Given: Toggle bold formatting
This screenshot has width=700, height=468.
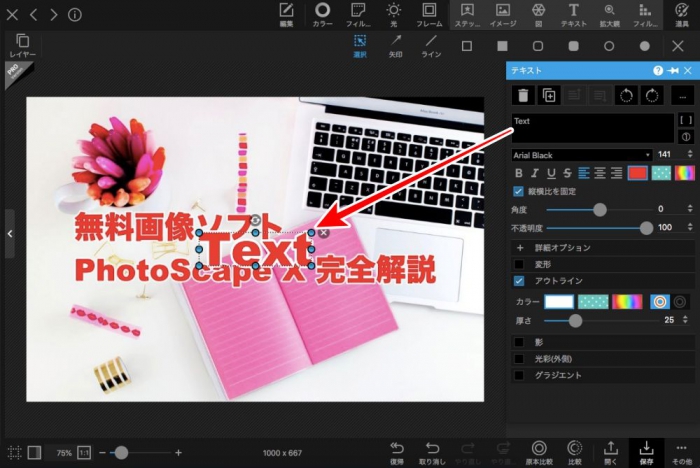Looking at the screenshot, I should [x=518, y=173].
